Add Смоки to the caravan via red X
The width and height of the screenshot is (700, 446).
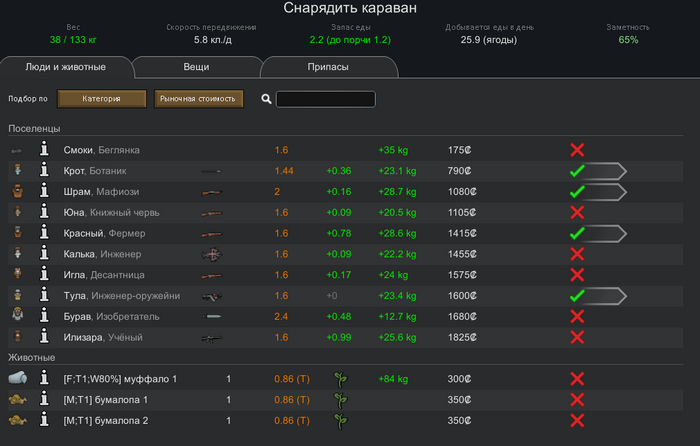pyautogui.click(x=577, y=150)
